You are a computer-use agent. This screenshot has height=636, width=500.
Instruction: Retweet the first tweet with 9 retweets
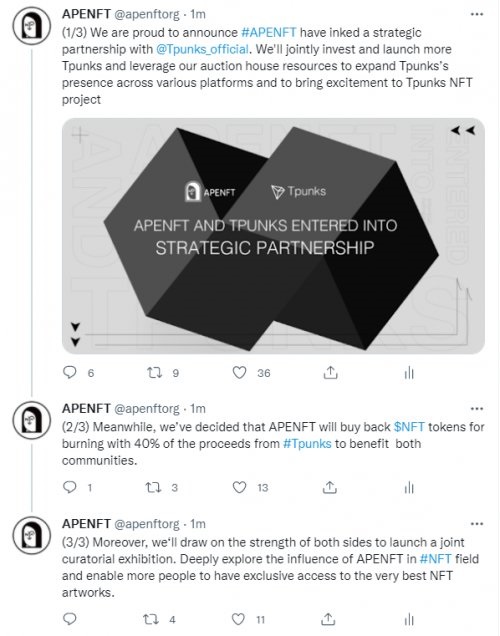coord(154,372)
